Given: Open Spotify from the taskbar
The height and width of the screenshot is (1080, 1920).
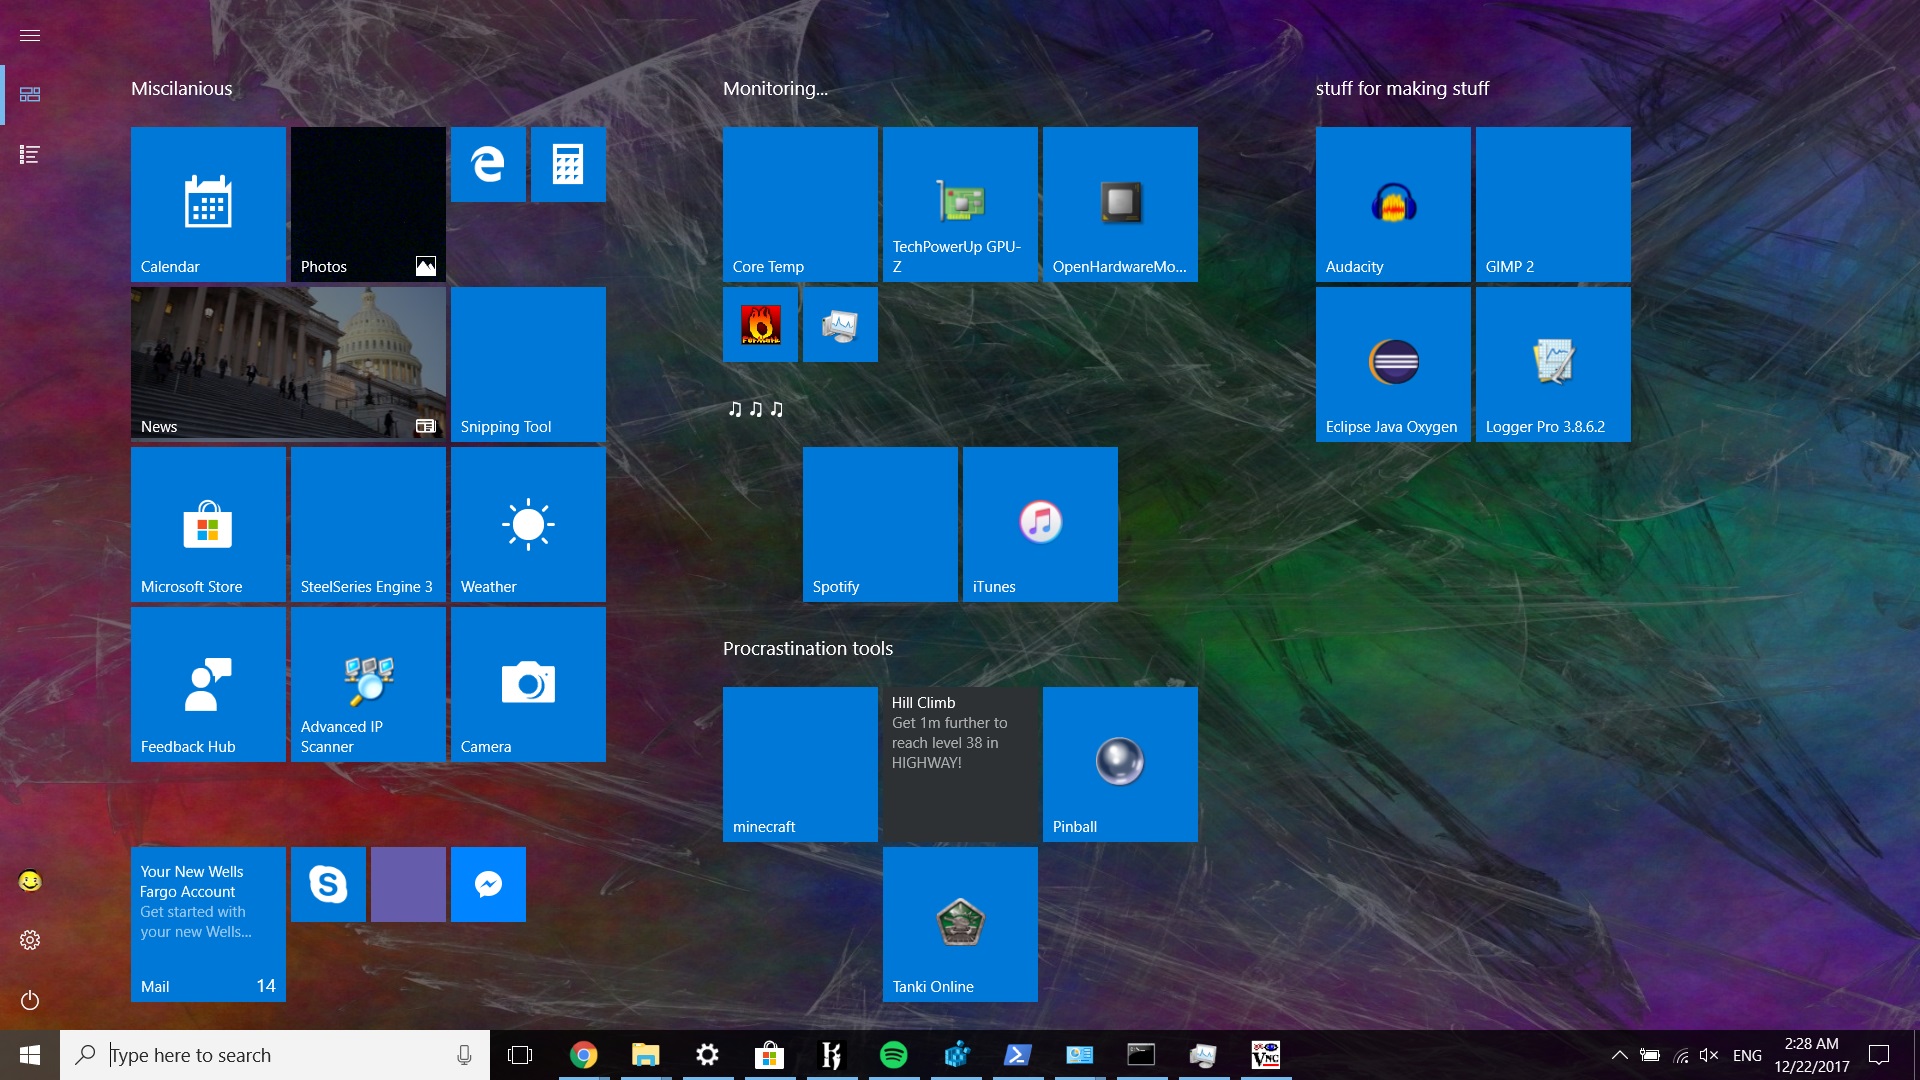Looking at the screenshot, I should (895, 1055).
